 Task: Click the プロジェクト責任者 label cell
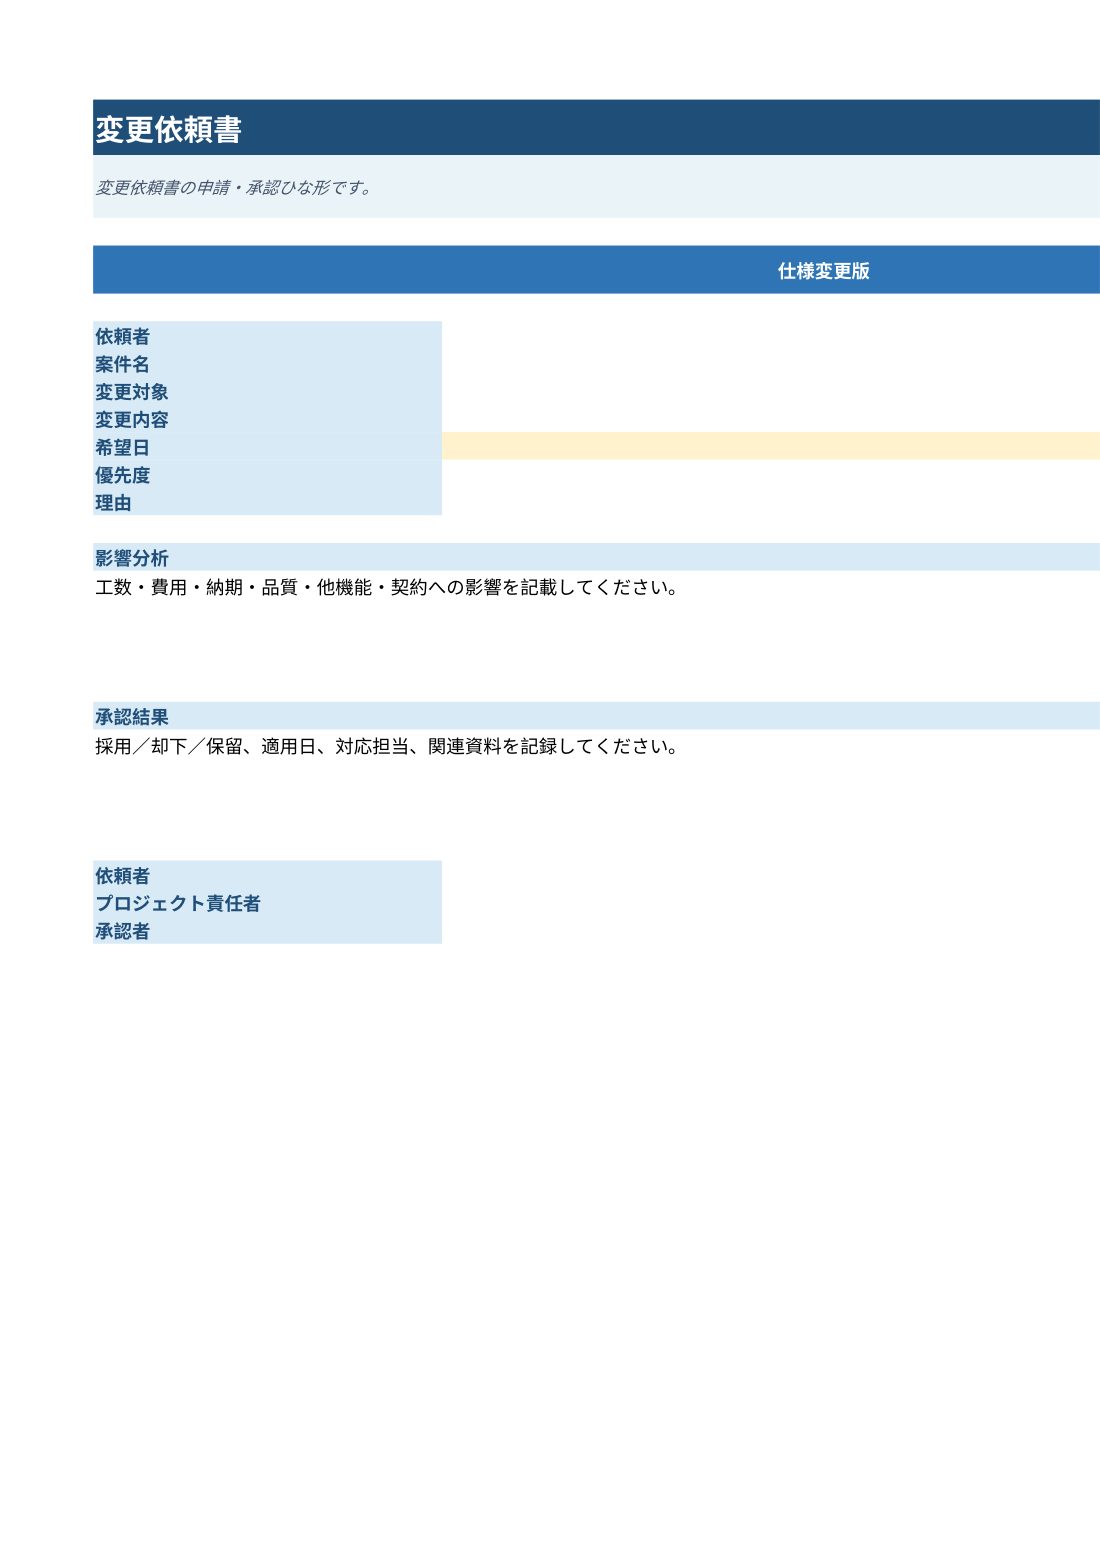pyautogui.click(x=267, y=903)
